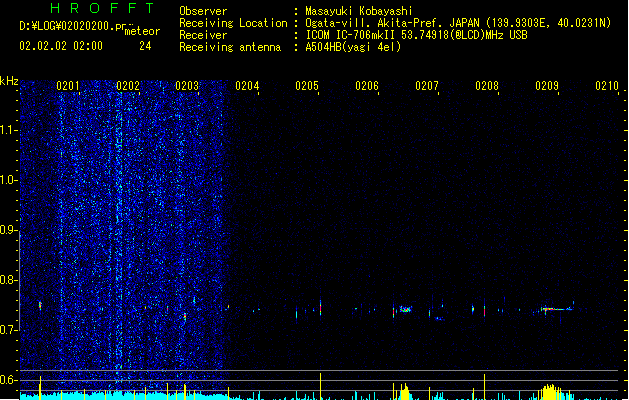
Task: Click the 0203 time marker
Action: click(x=187, y=86)
